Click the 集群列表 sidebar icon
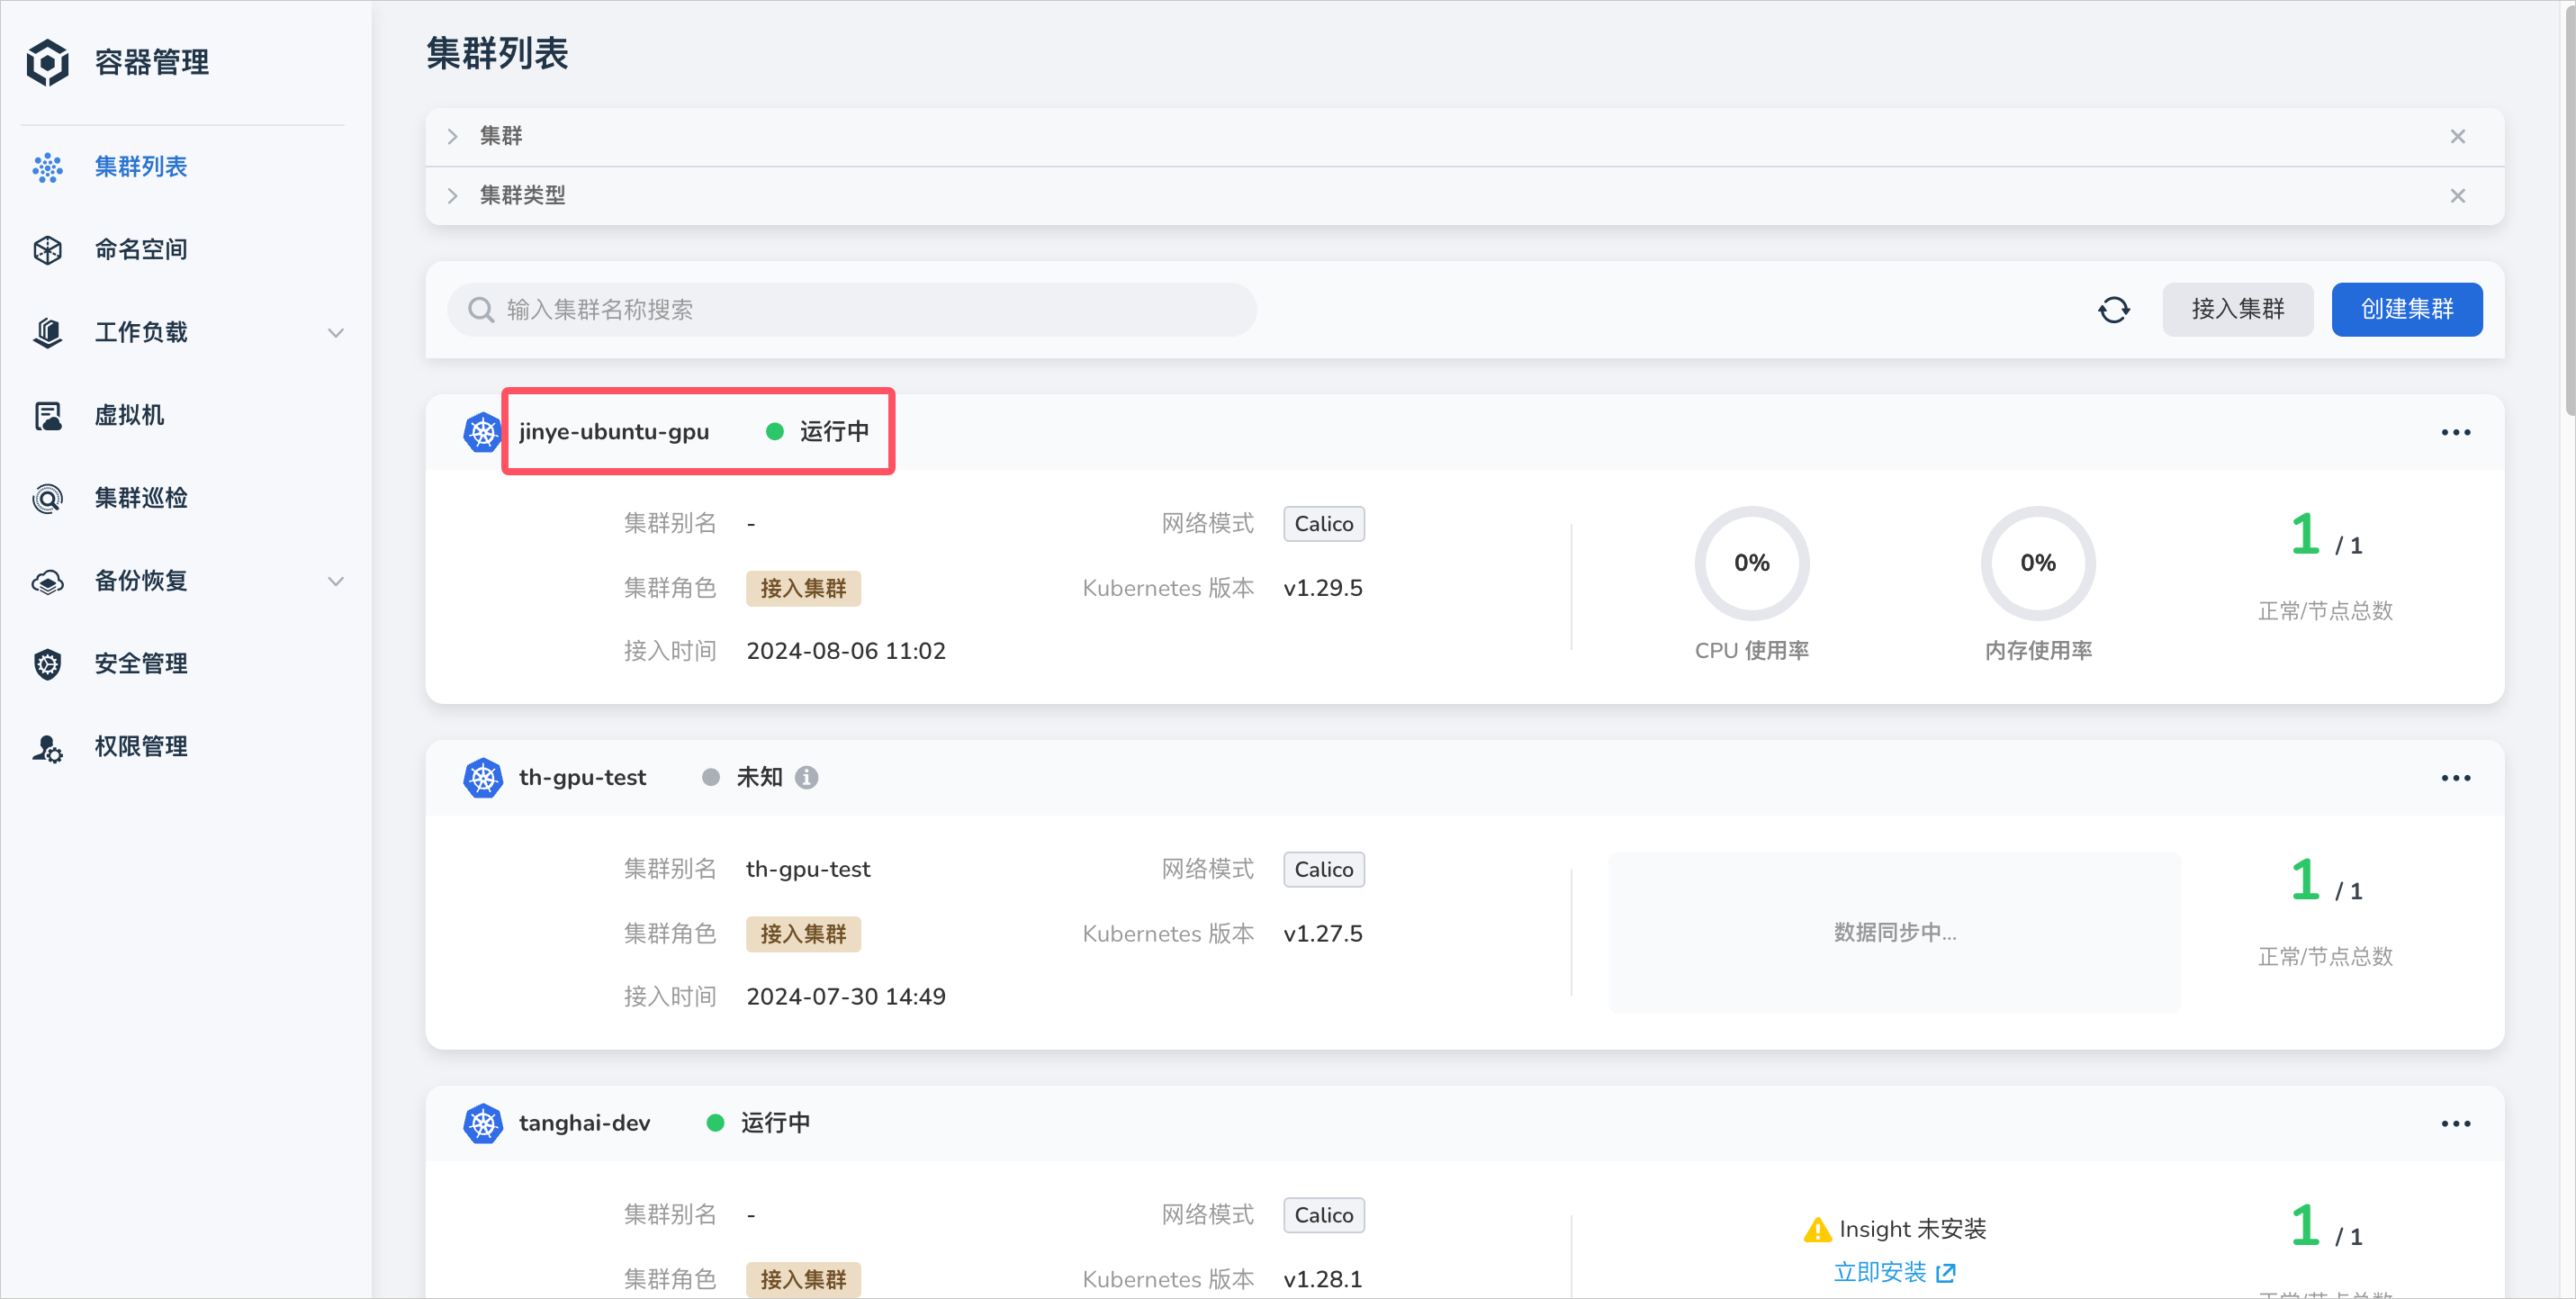Viewport: 2576px width, 1299px height. tap(47, 167)
